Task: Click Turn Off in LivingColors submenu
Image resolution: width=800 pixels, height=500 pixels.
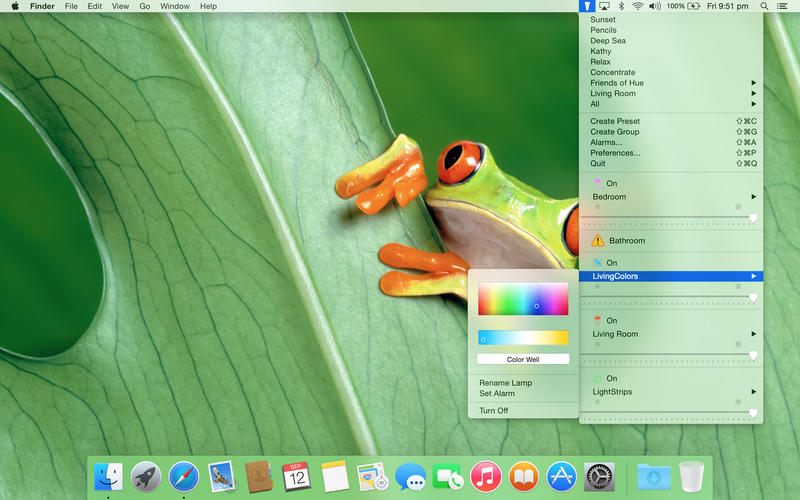Action: click(494, 411)
